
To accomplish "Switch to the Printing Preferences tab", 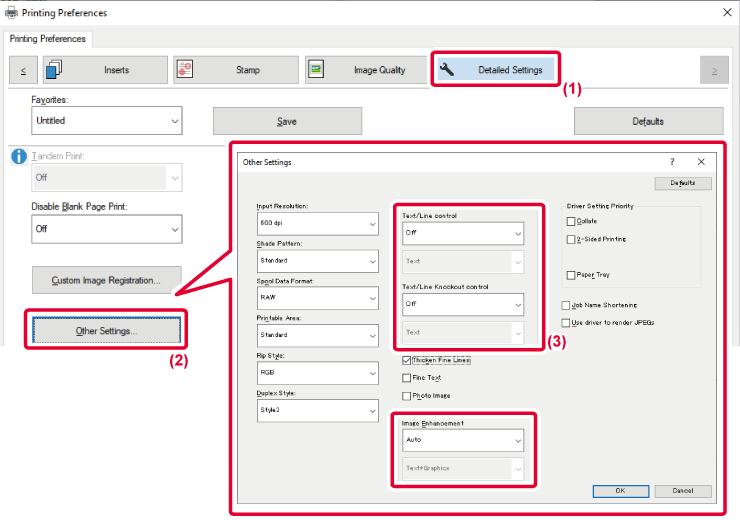I will [49, 39].
